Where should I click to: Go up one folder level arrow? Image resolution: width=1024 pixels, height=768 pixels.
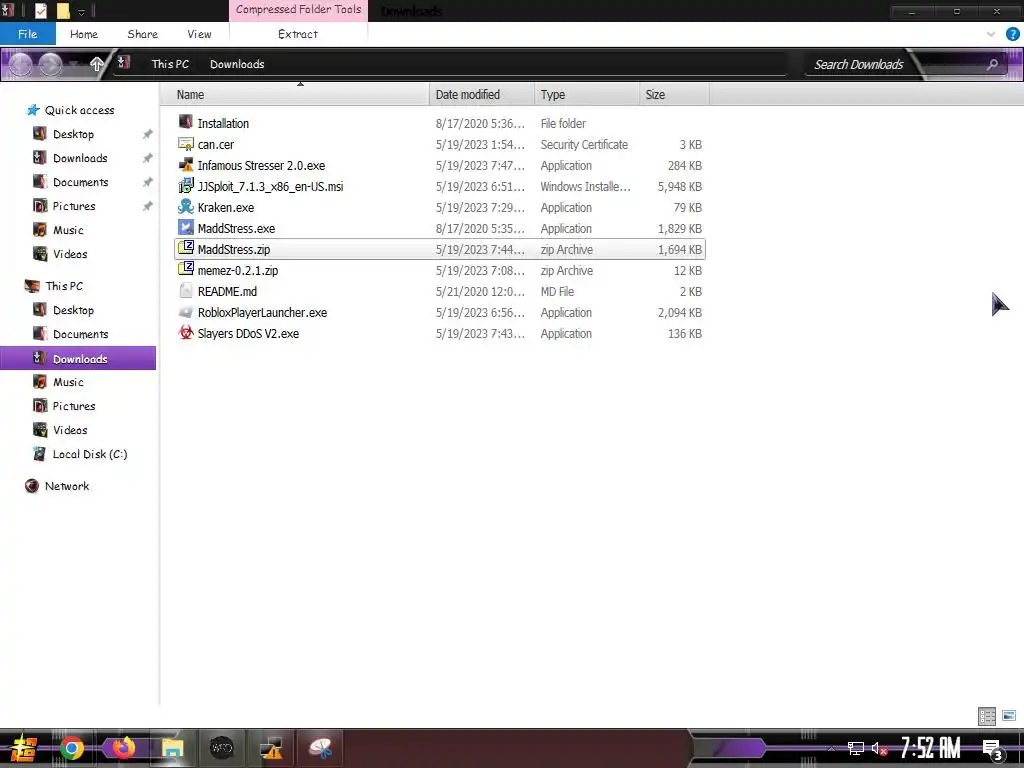point(97,64)
